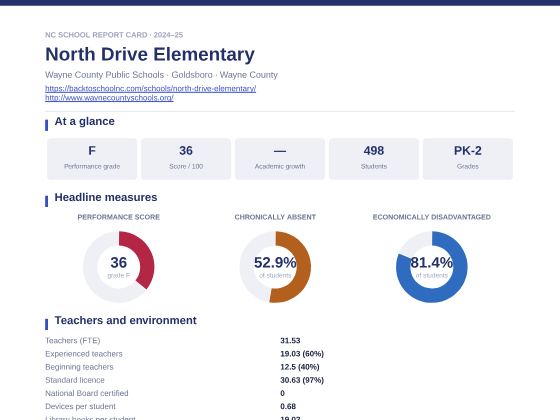
Task: Select the value 19.03 (60%)
Action: 302,354
